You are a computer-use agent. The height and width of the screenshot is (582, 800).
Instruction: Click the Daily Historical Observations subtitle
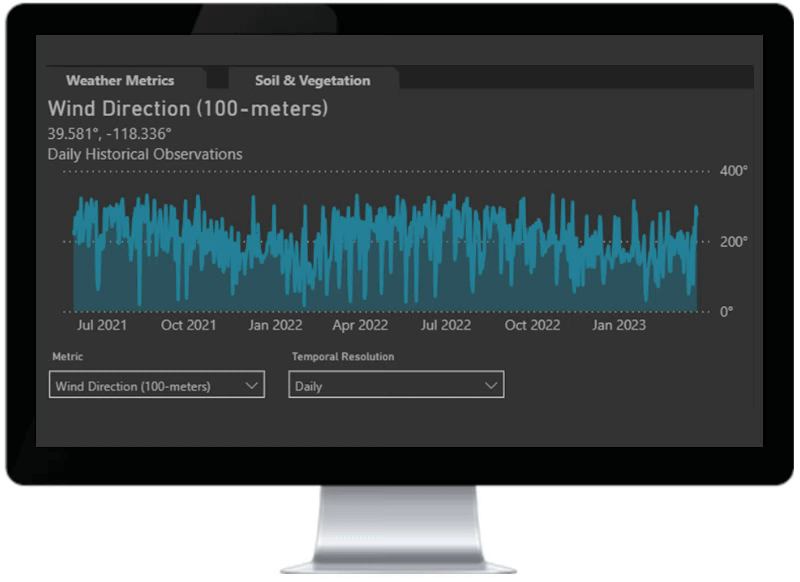click(145, 154)
